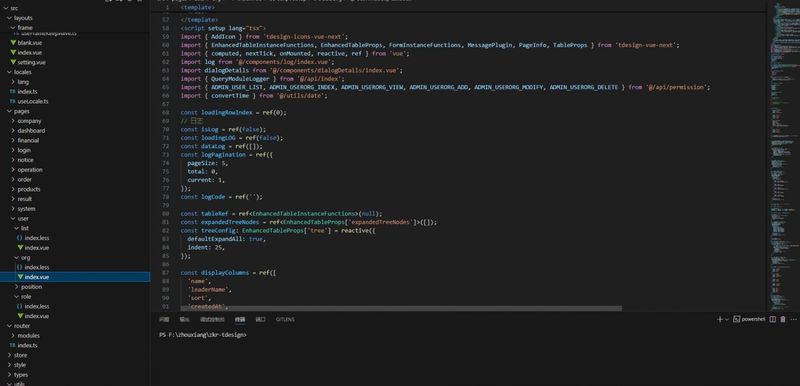This screenshot has height=386, width=800.
Task: Switch to the 终端 panel tab
Action: click(240, 320)
